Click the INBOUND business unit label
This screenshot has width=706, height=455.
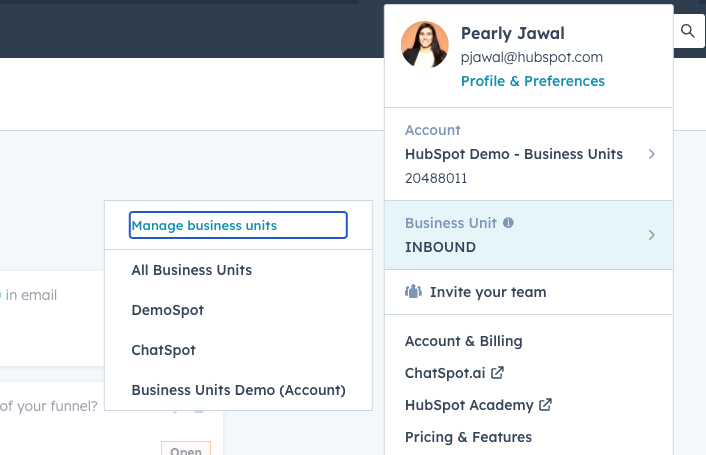440,247
